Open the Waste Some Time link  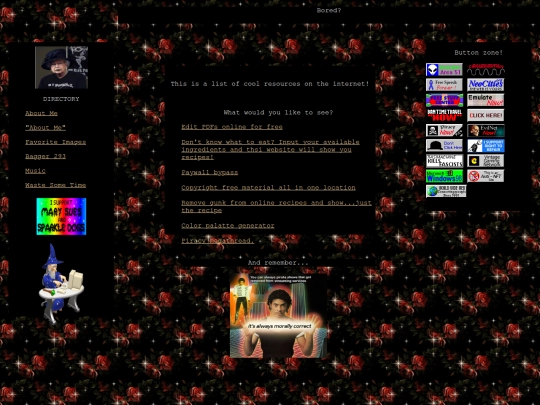[x=55, y=185]
